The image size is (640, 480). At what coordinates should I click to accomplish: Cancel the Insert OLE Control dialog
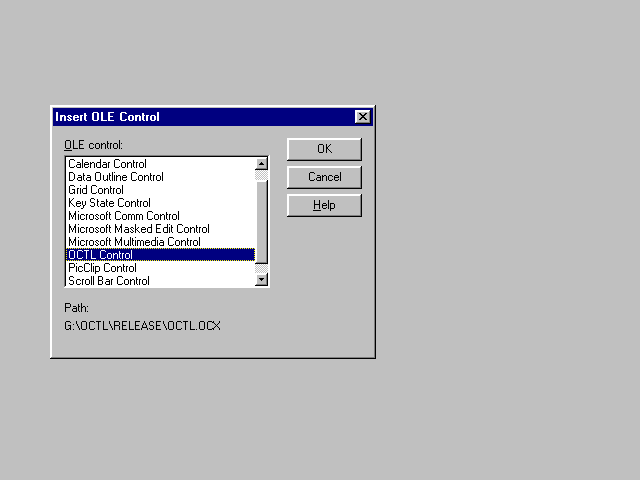324,177
